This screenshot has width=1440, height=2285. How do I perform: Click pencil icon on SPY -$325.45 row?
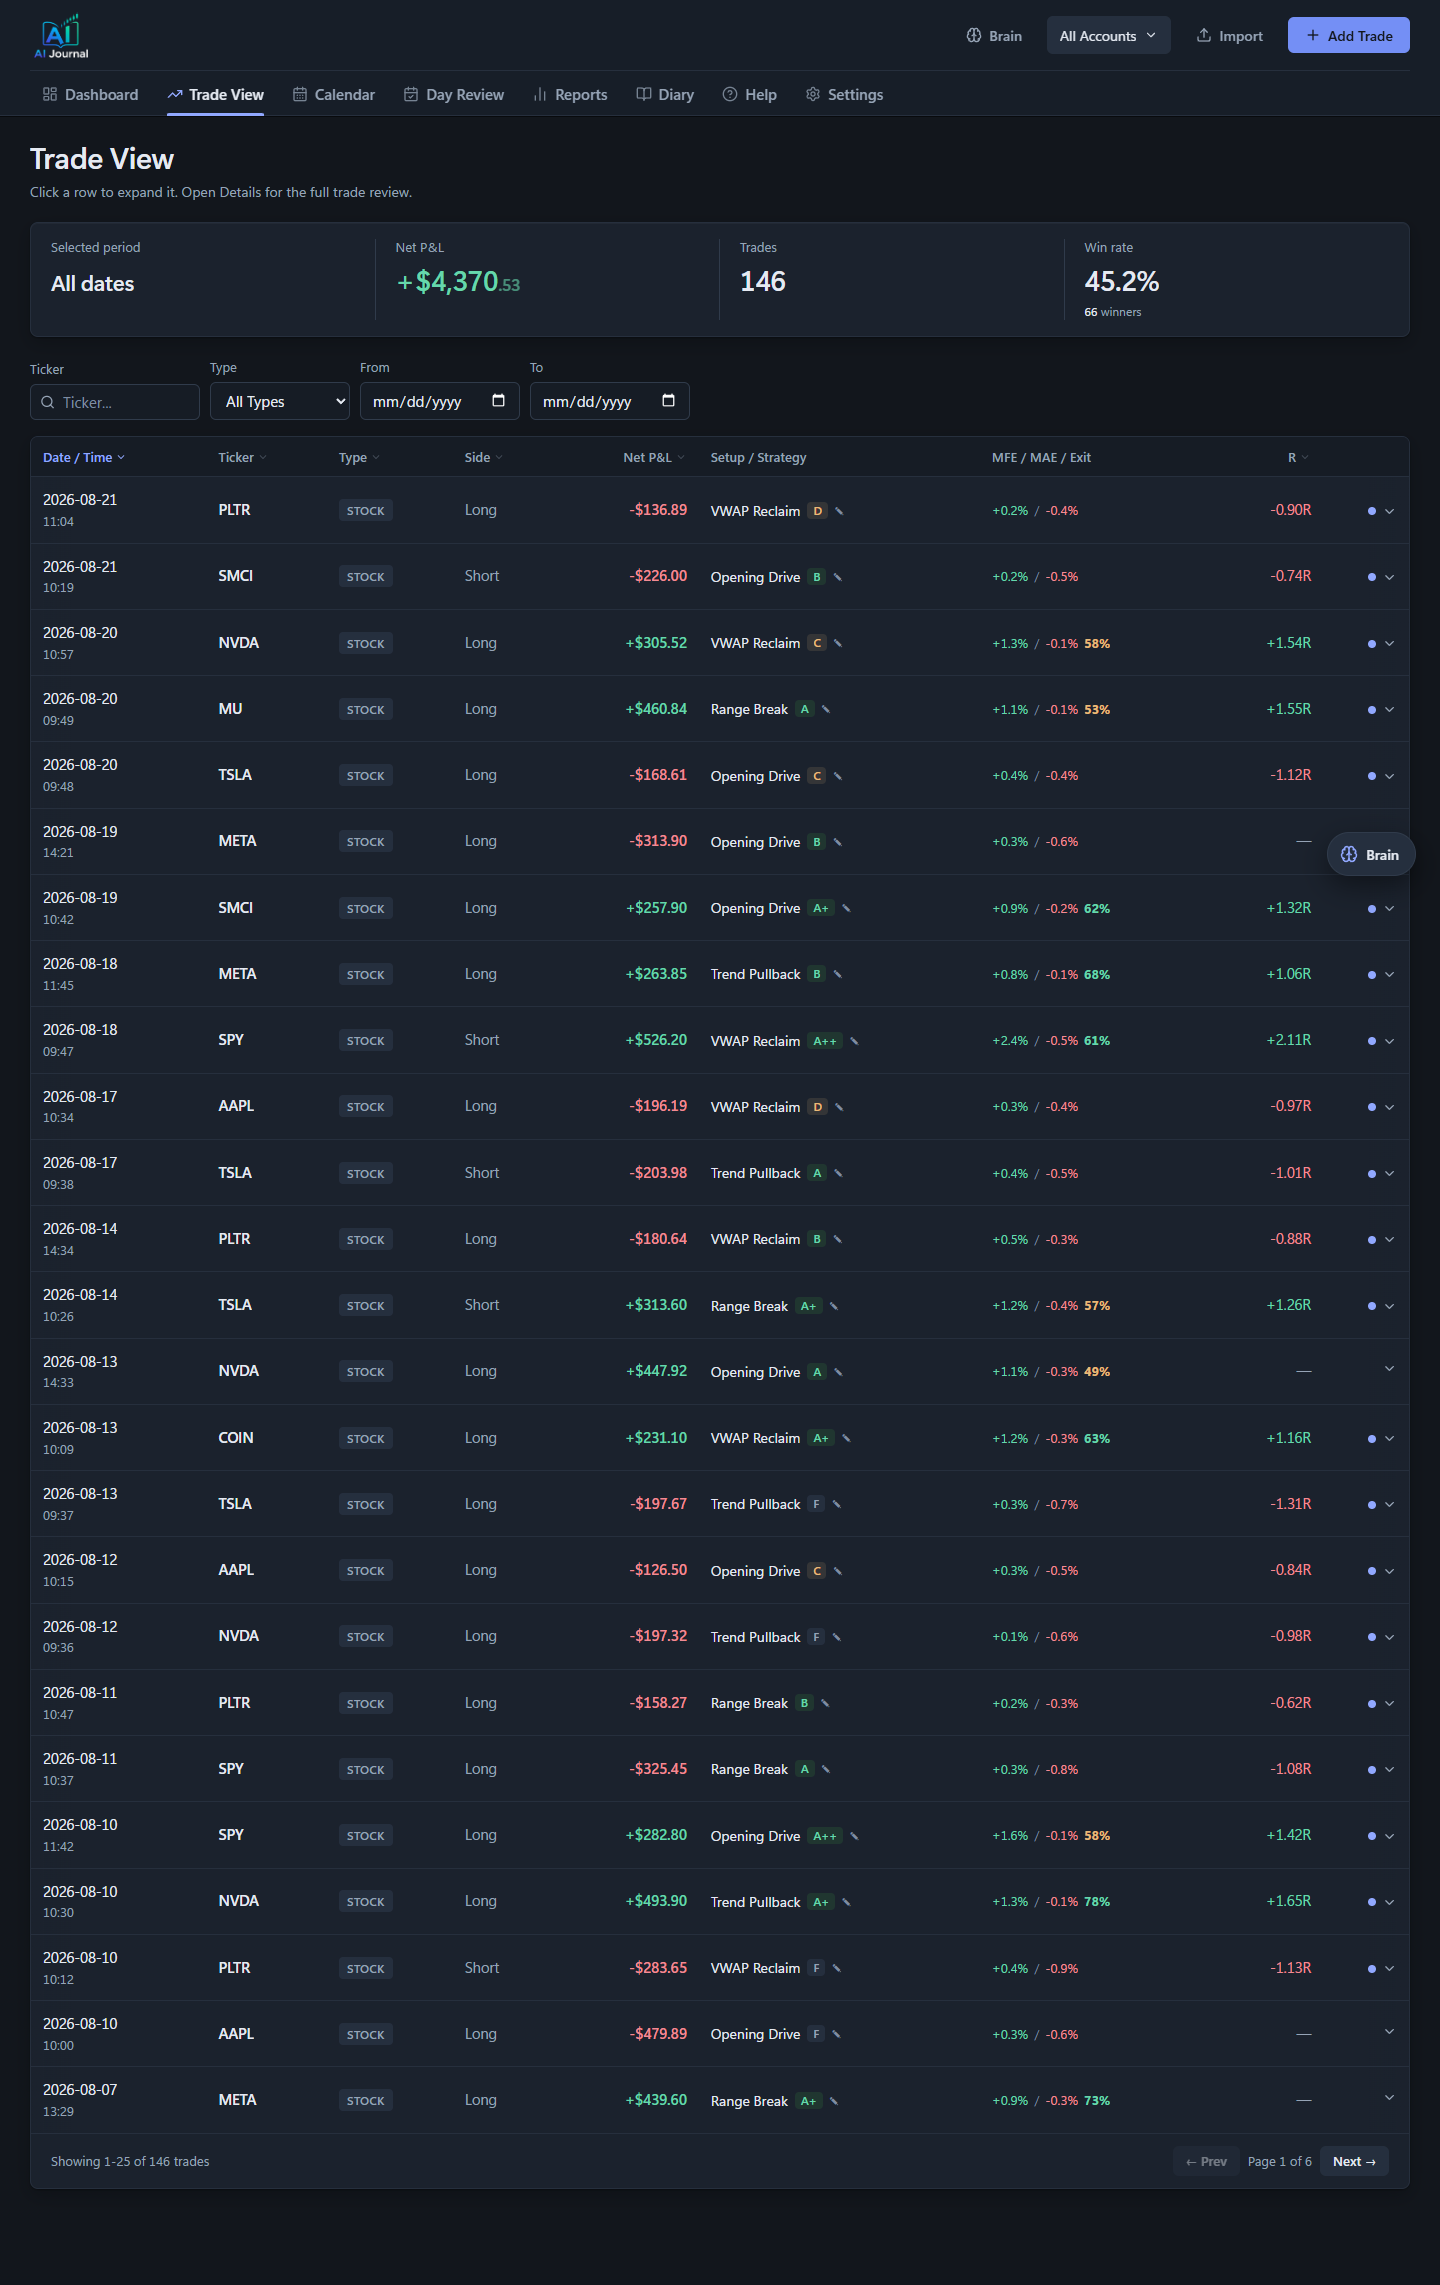pos(825,1769)
